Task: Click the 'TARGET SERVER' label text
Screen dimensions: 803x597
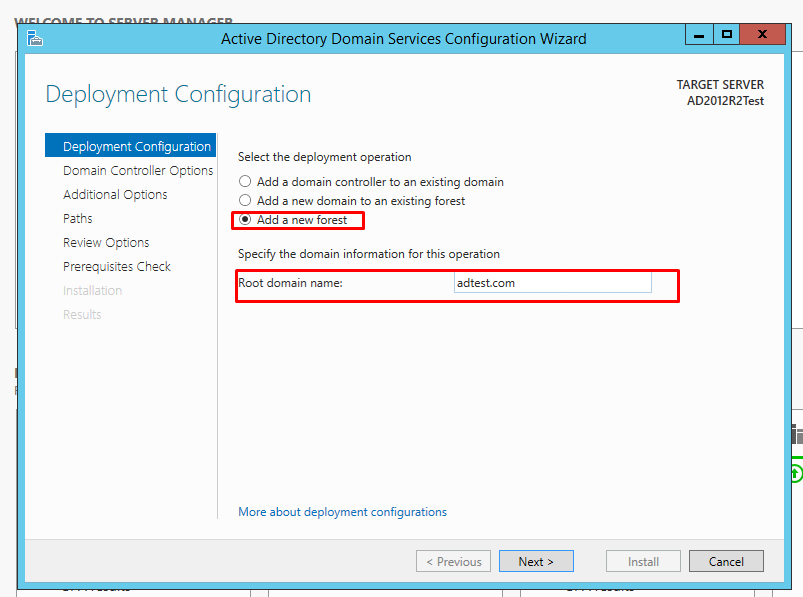Action: (720, 84)
